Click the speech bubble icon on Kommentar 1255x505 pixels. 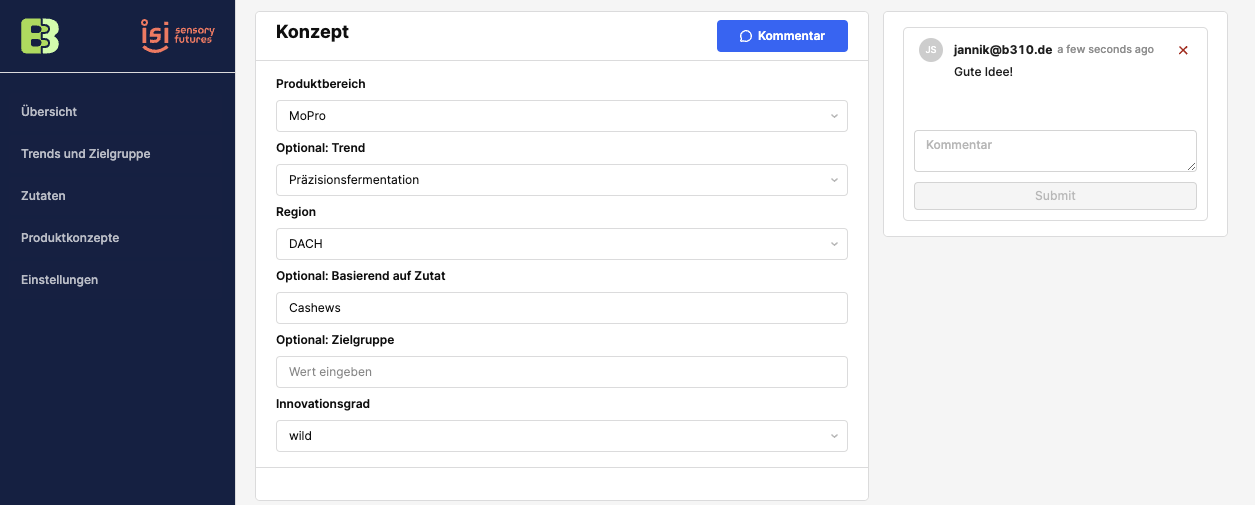745,36
